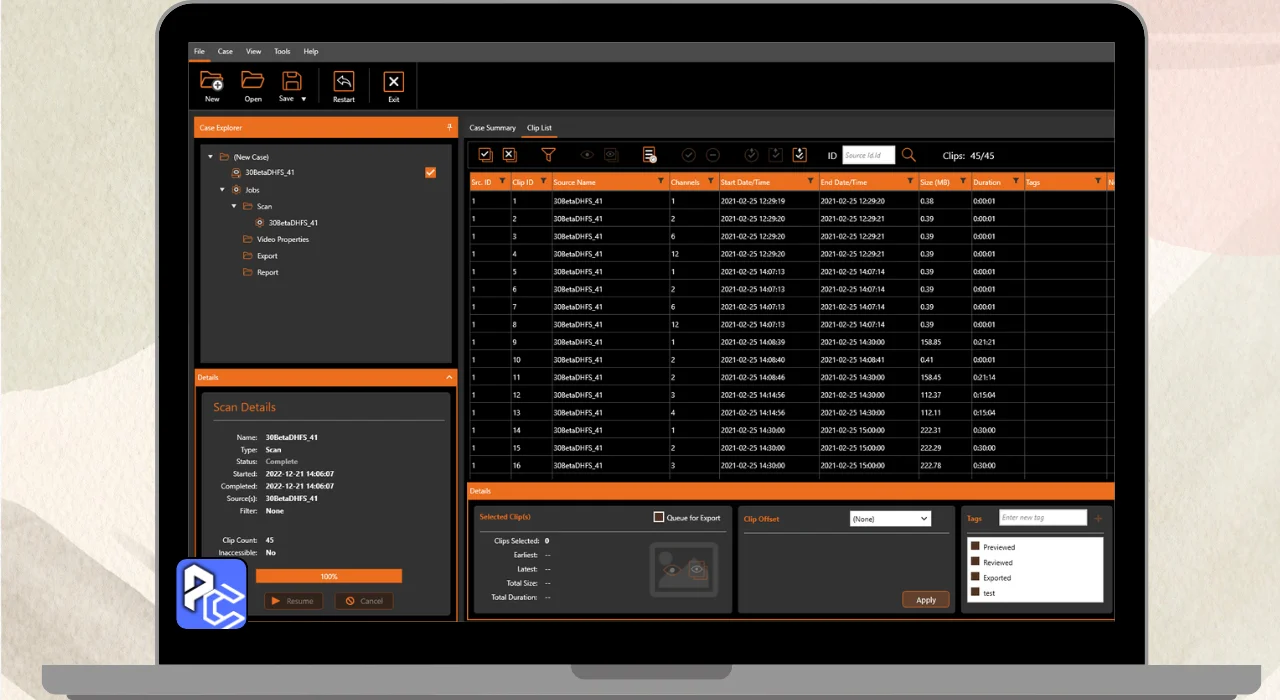Click the Exit toolbar icon

[394, 82]
